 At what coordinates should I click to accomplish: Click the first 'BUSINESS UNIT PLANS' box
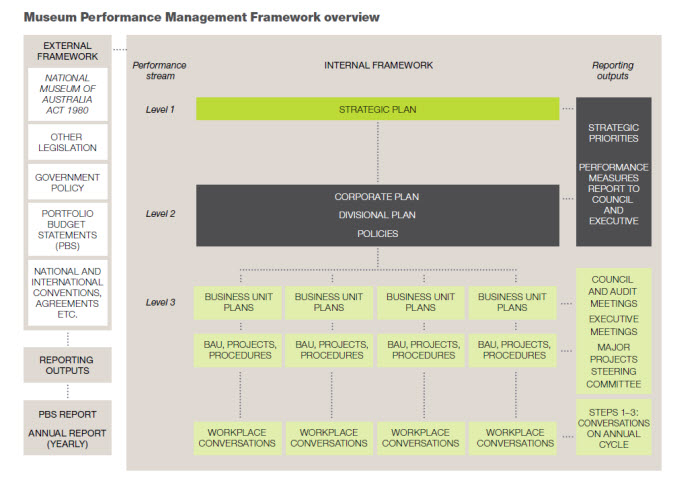[x=239, y=302]
